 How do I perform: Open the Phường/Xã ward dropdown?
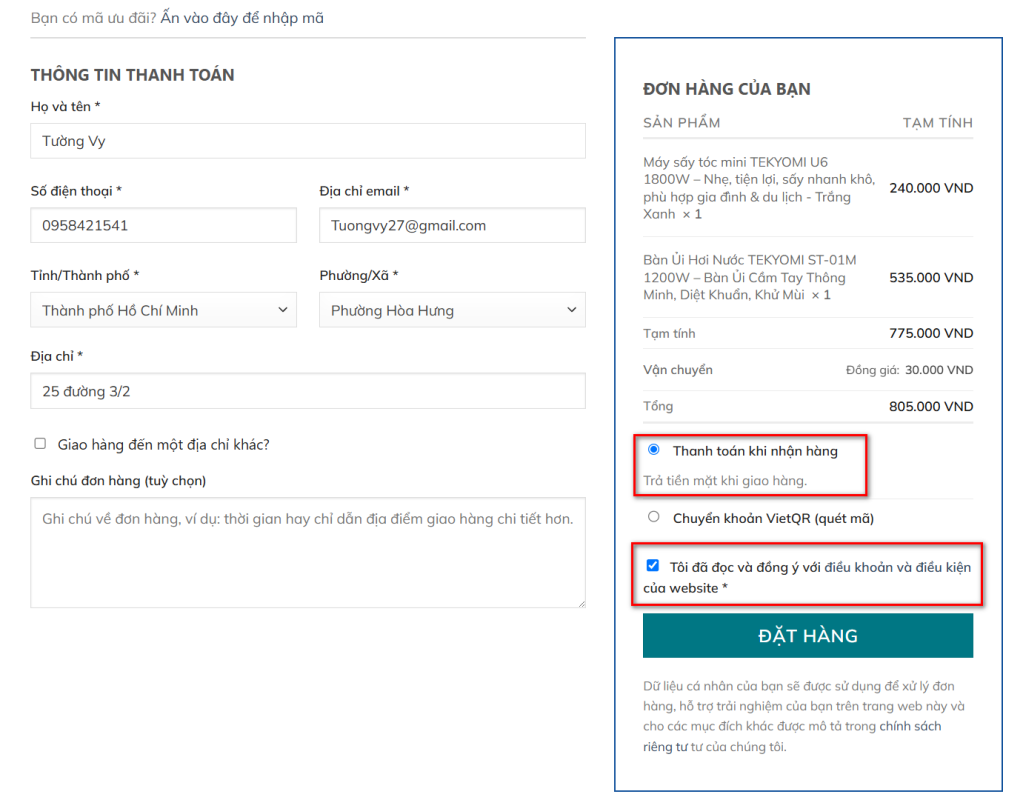[452, 310]
